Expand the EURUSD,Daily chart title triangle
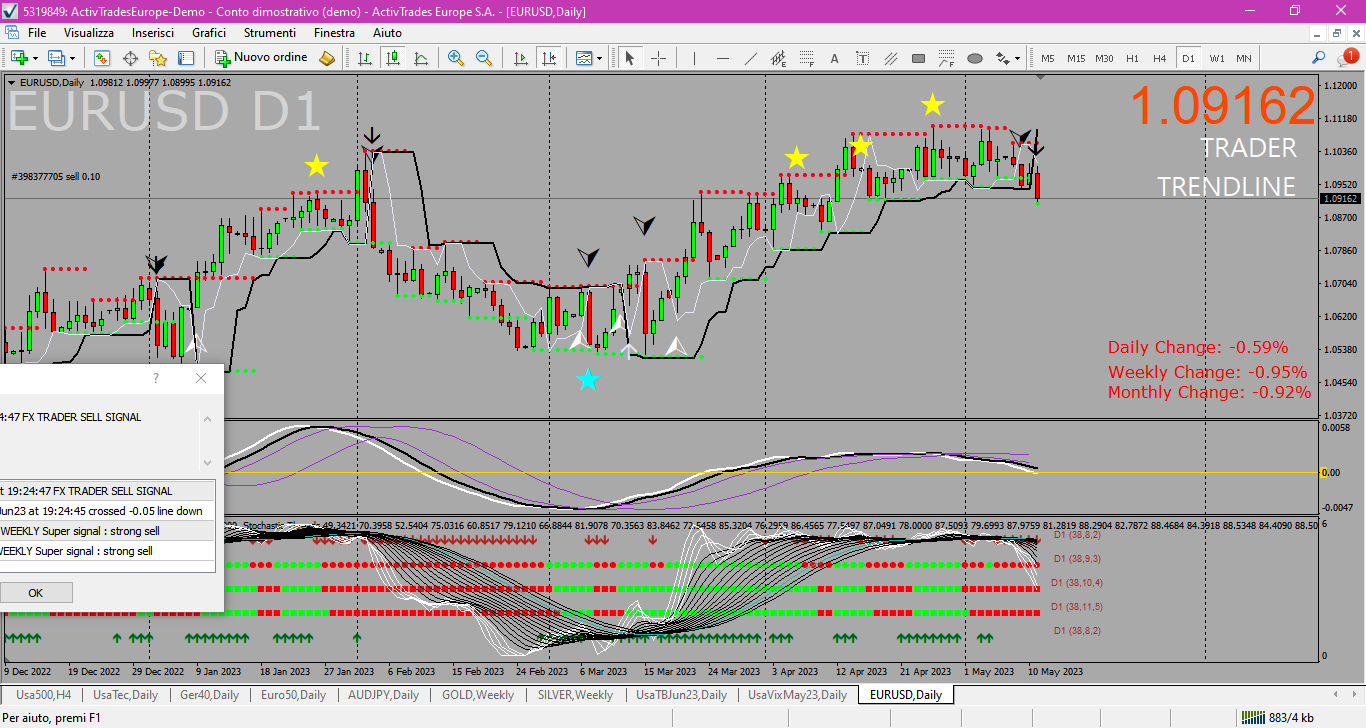The image size is (1366, 728). pos(12,83)
